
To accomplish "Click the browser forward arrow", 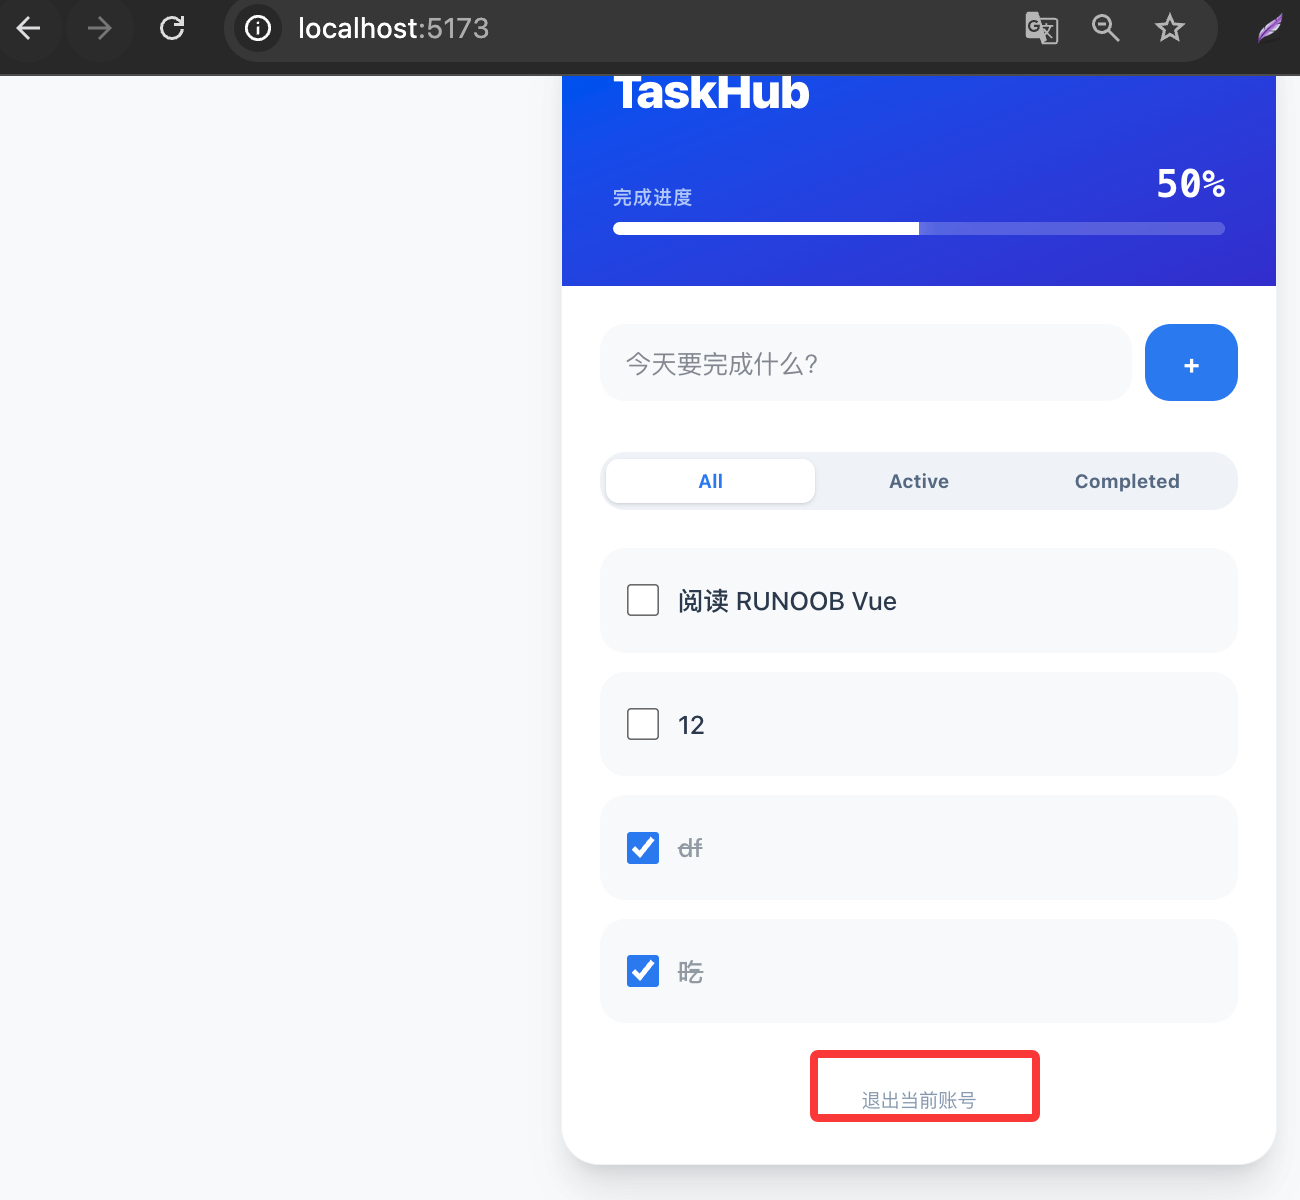I will 99,28.
